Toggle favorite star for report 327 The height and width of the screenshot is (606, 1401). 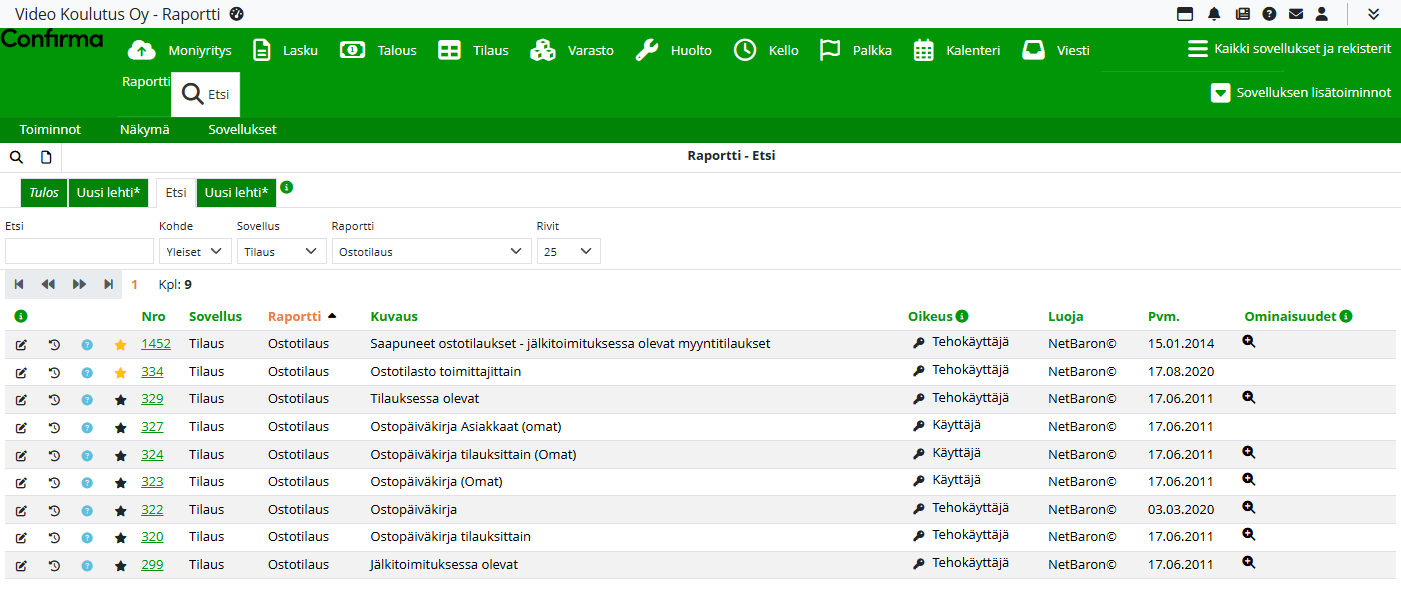point(121,428)
